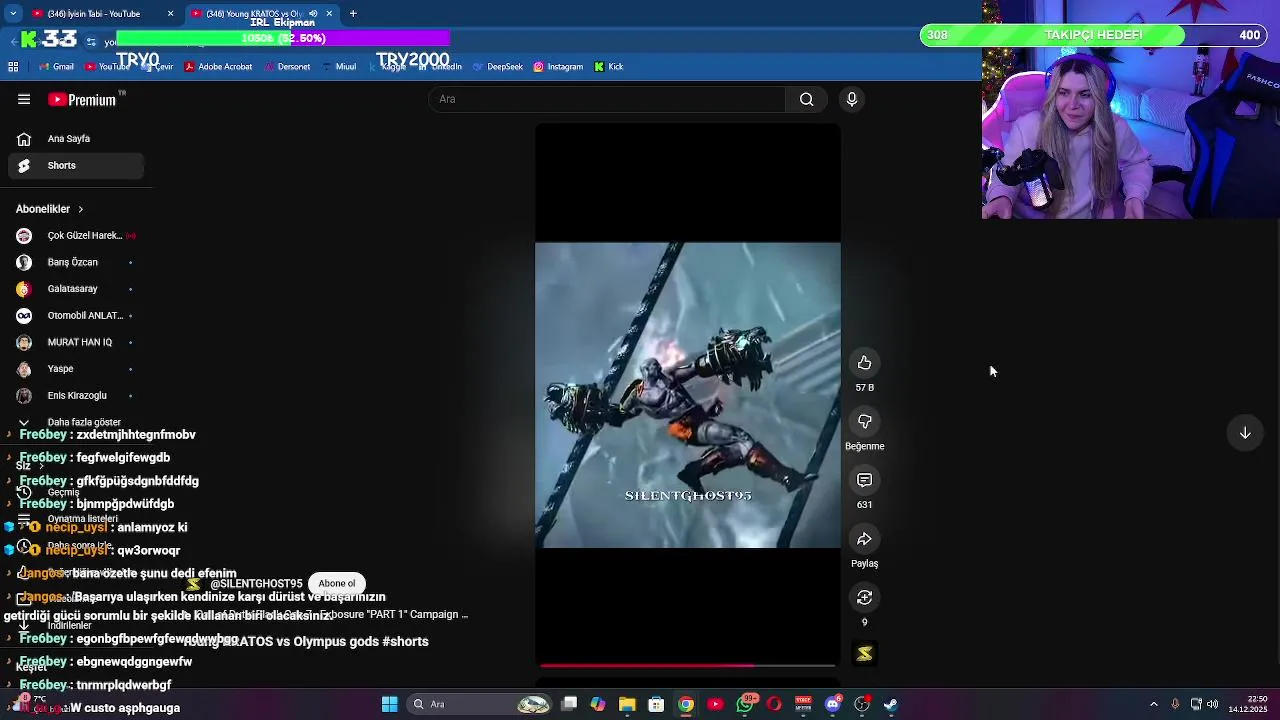The image size is (1280, 720).
Task: Click the search magnifier button
Action: [806, 99]
